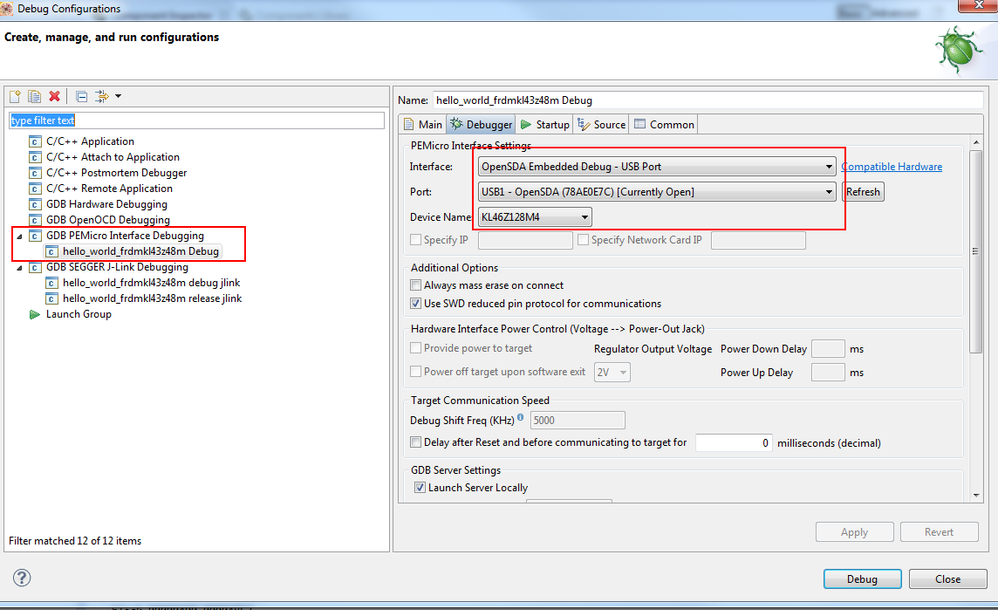This screenshot has width=998, height=610.
Task: Click the GDB Hardware Debugging icon
Action: [35, 204]
